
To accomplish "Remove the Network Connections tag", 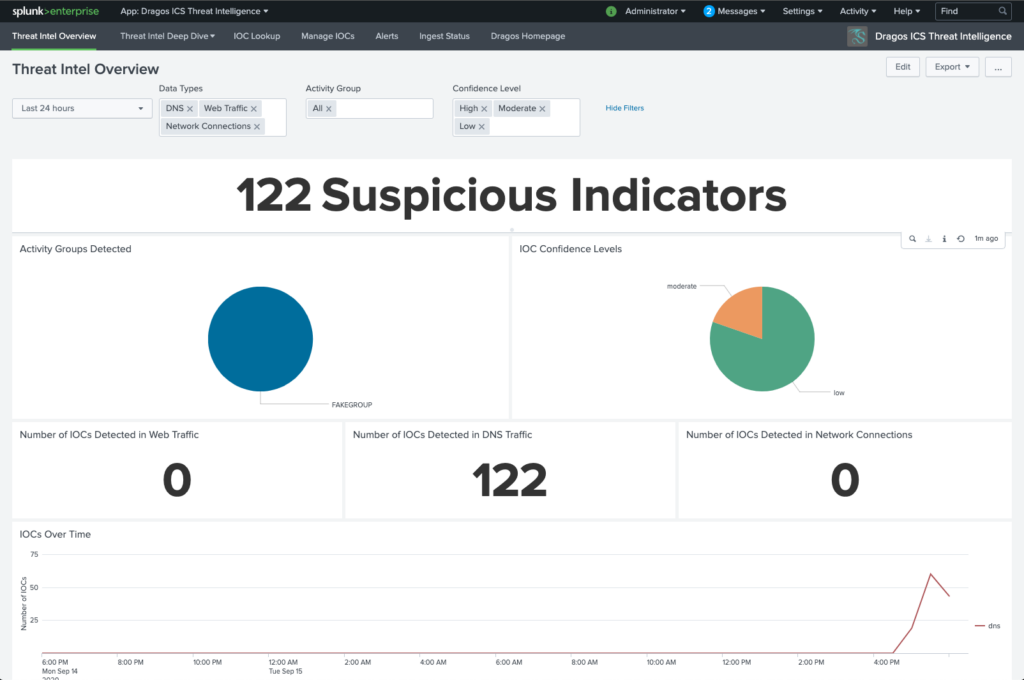I will pos(257,127).
